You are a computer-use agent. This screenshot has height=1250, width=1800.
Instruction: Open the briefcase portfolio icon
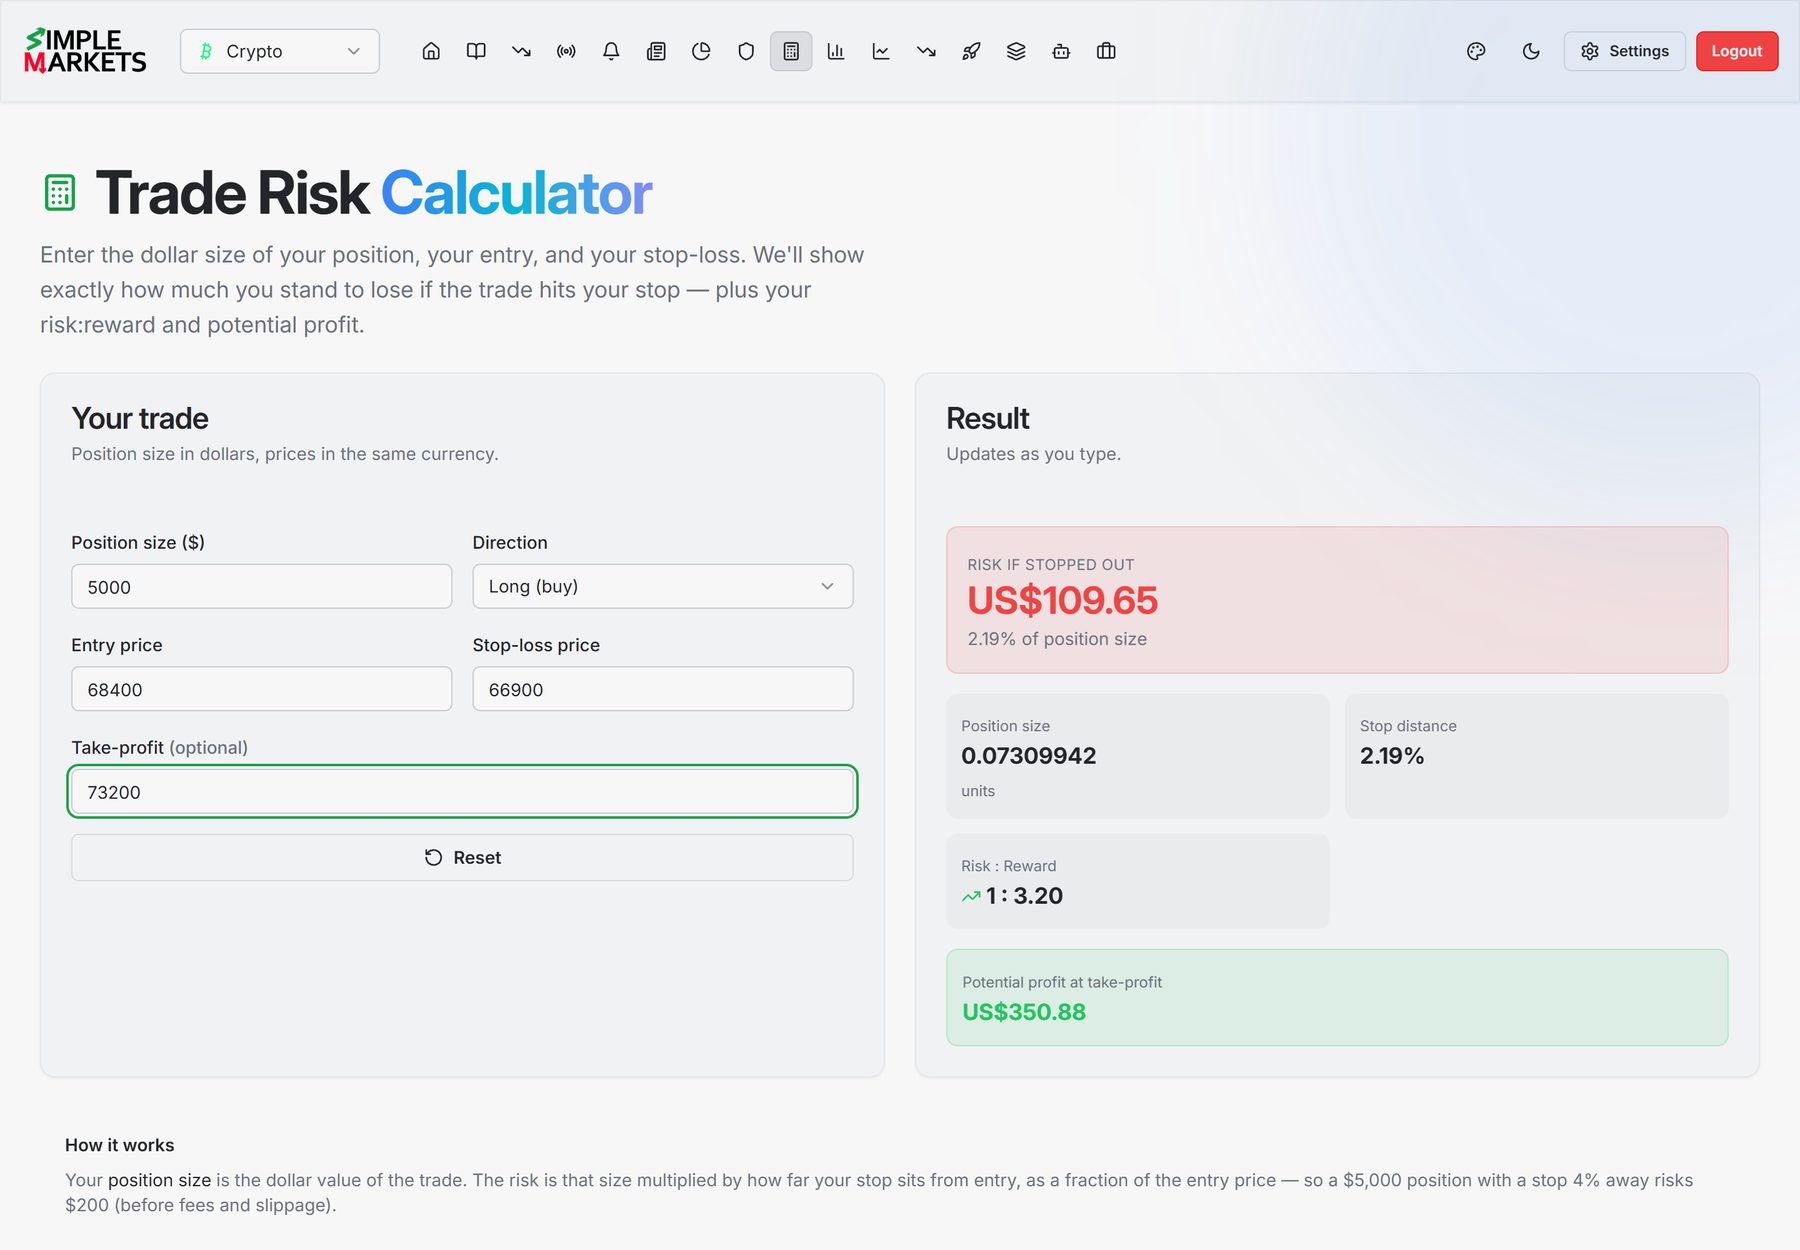[1106, 51]
